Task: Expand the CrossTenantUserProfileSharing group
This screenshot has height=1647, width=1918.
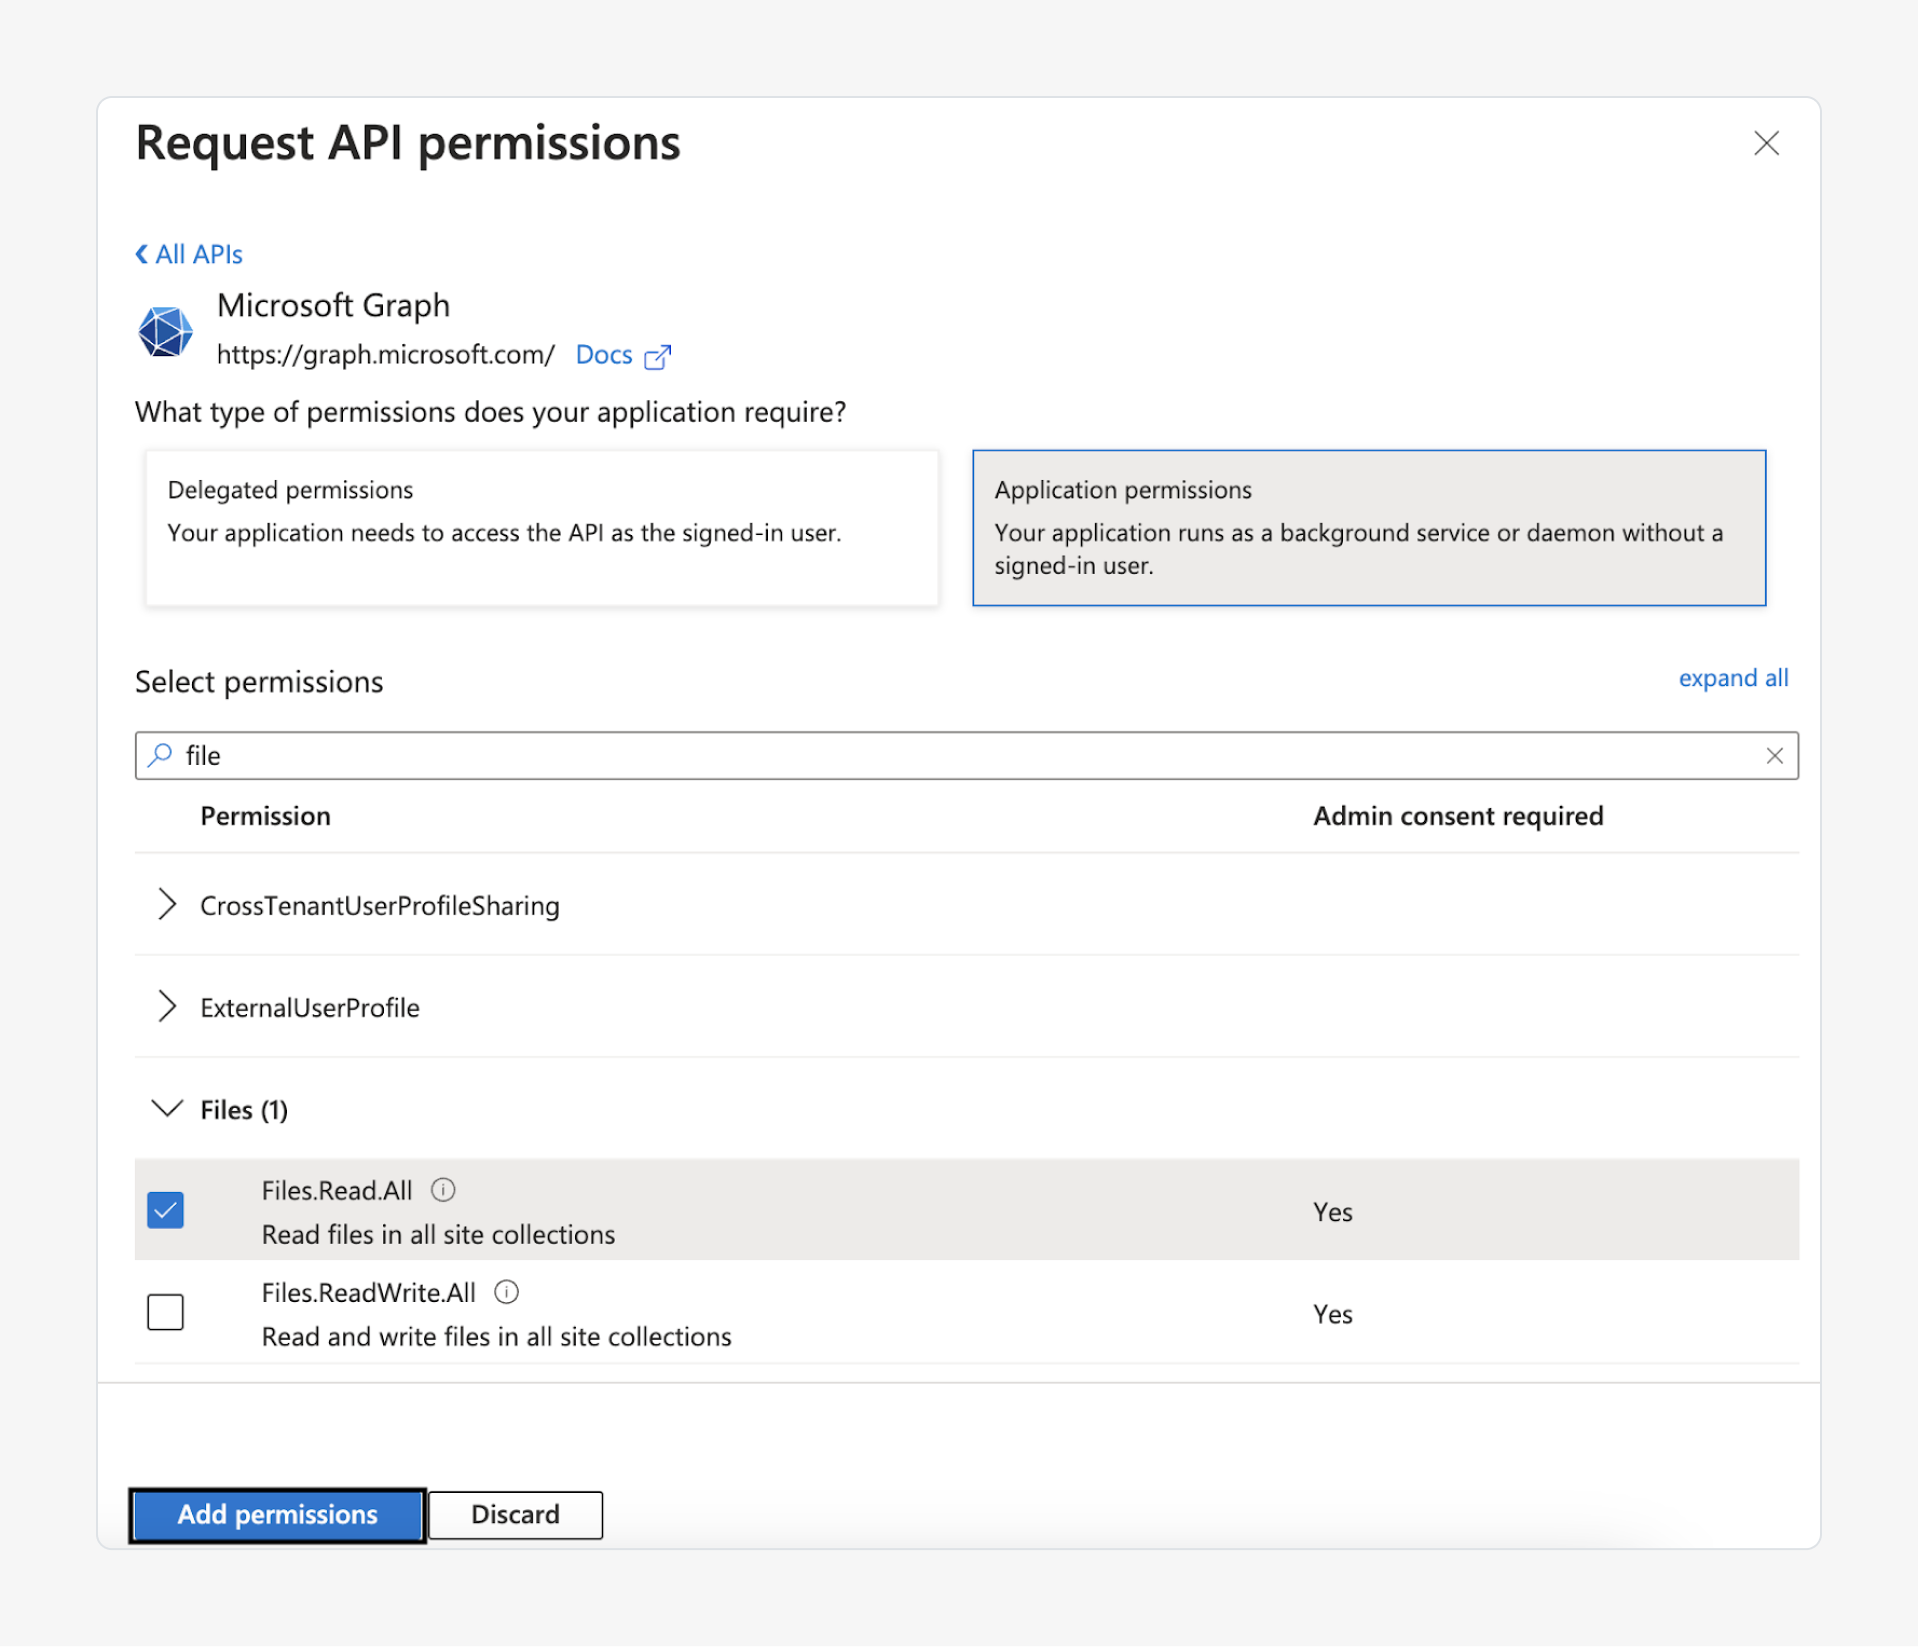Action: point(167,904)
